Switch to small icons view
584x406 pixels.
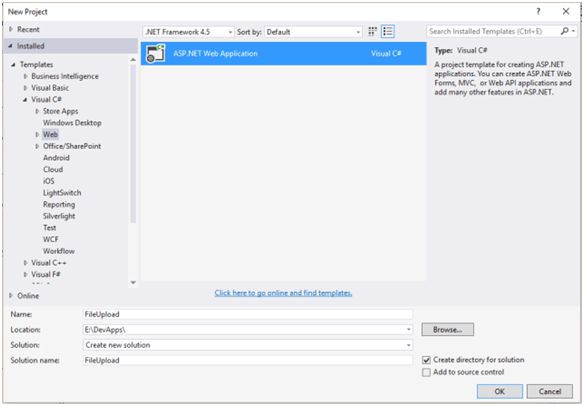point(372,31)
